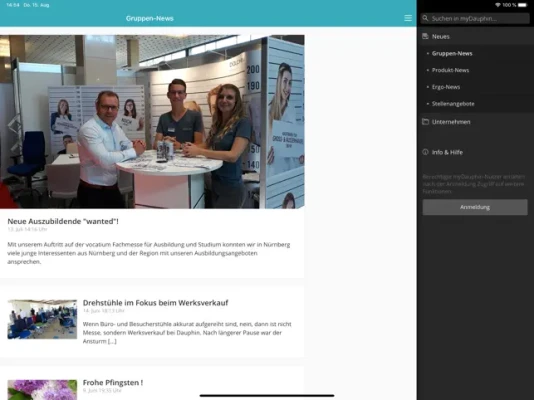
Task: Open the Werksverkauf article thumbnail
Action: (42, 319)
